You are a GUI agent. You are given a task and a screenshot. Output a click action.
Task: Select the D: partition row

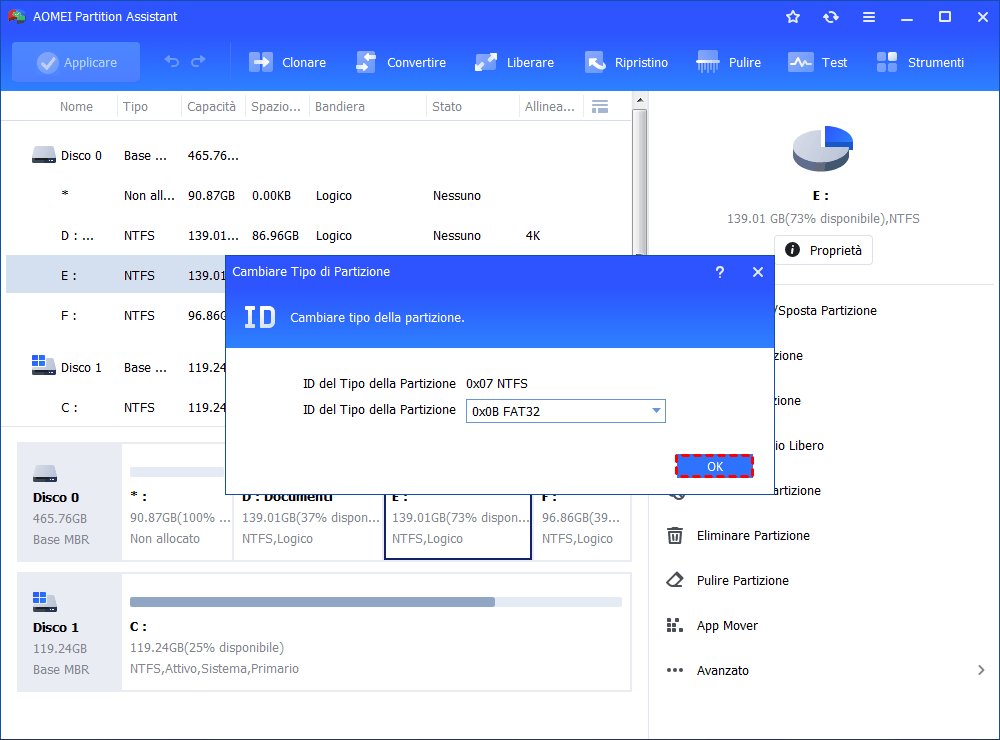coord(319,235)
